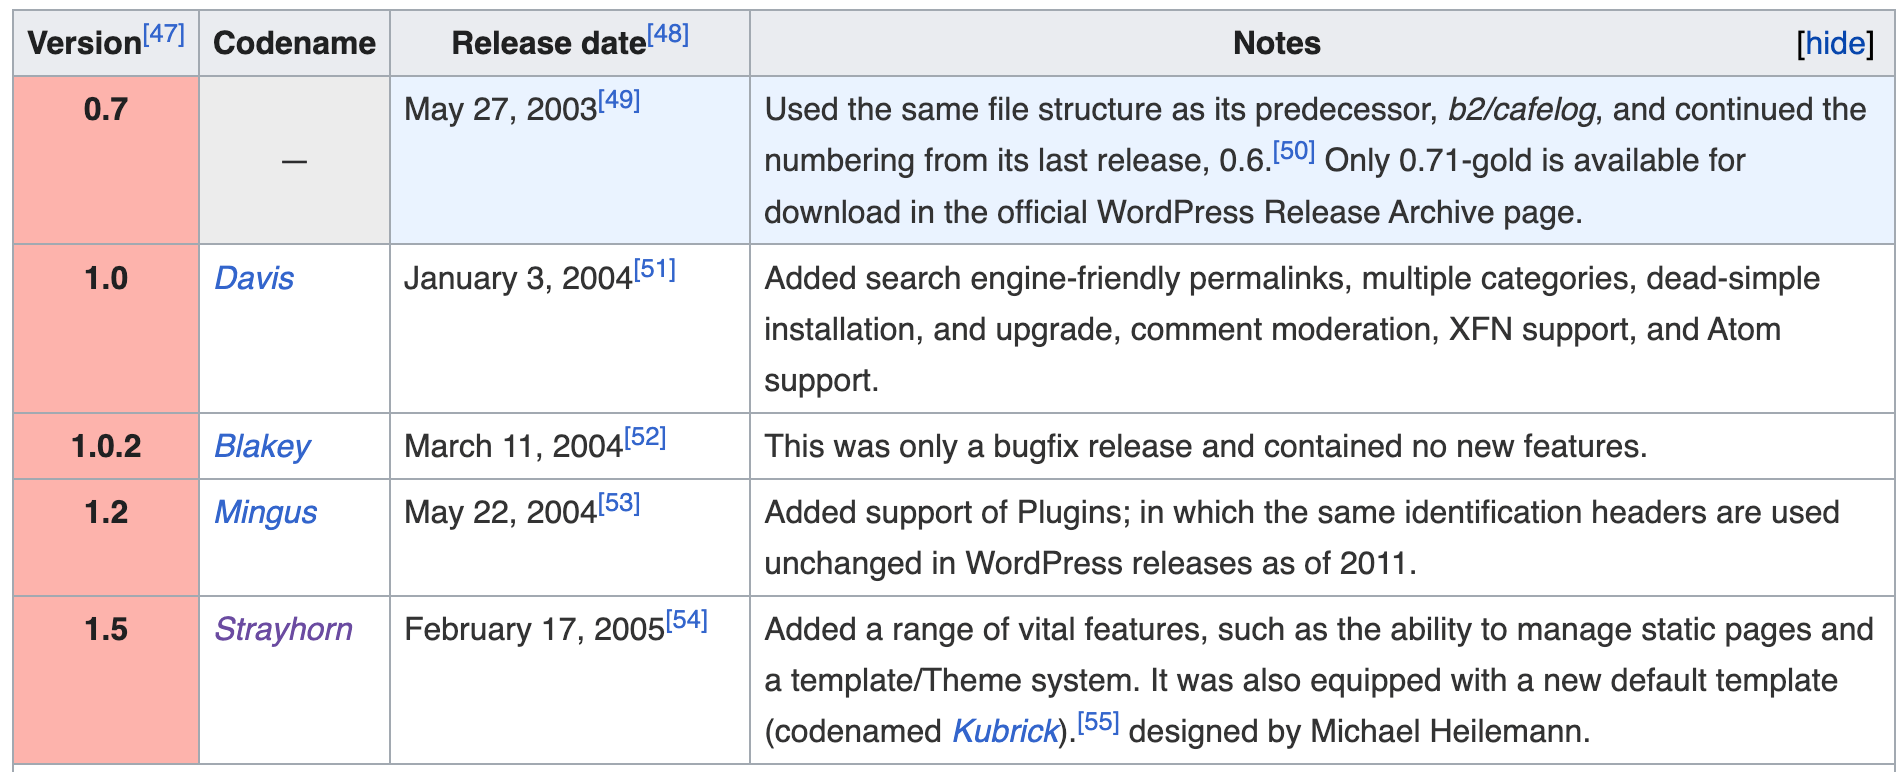This screenshot has height=772, width=1904.
Task: Click the Version column header
Action: coord(84,44)
